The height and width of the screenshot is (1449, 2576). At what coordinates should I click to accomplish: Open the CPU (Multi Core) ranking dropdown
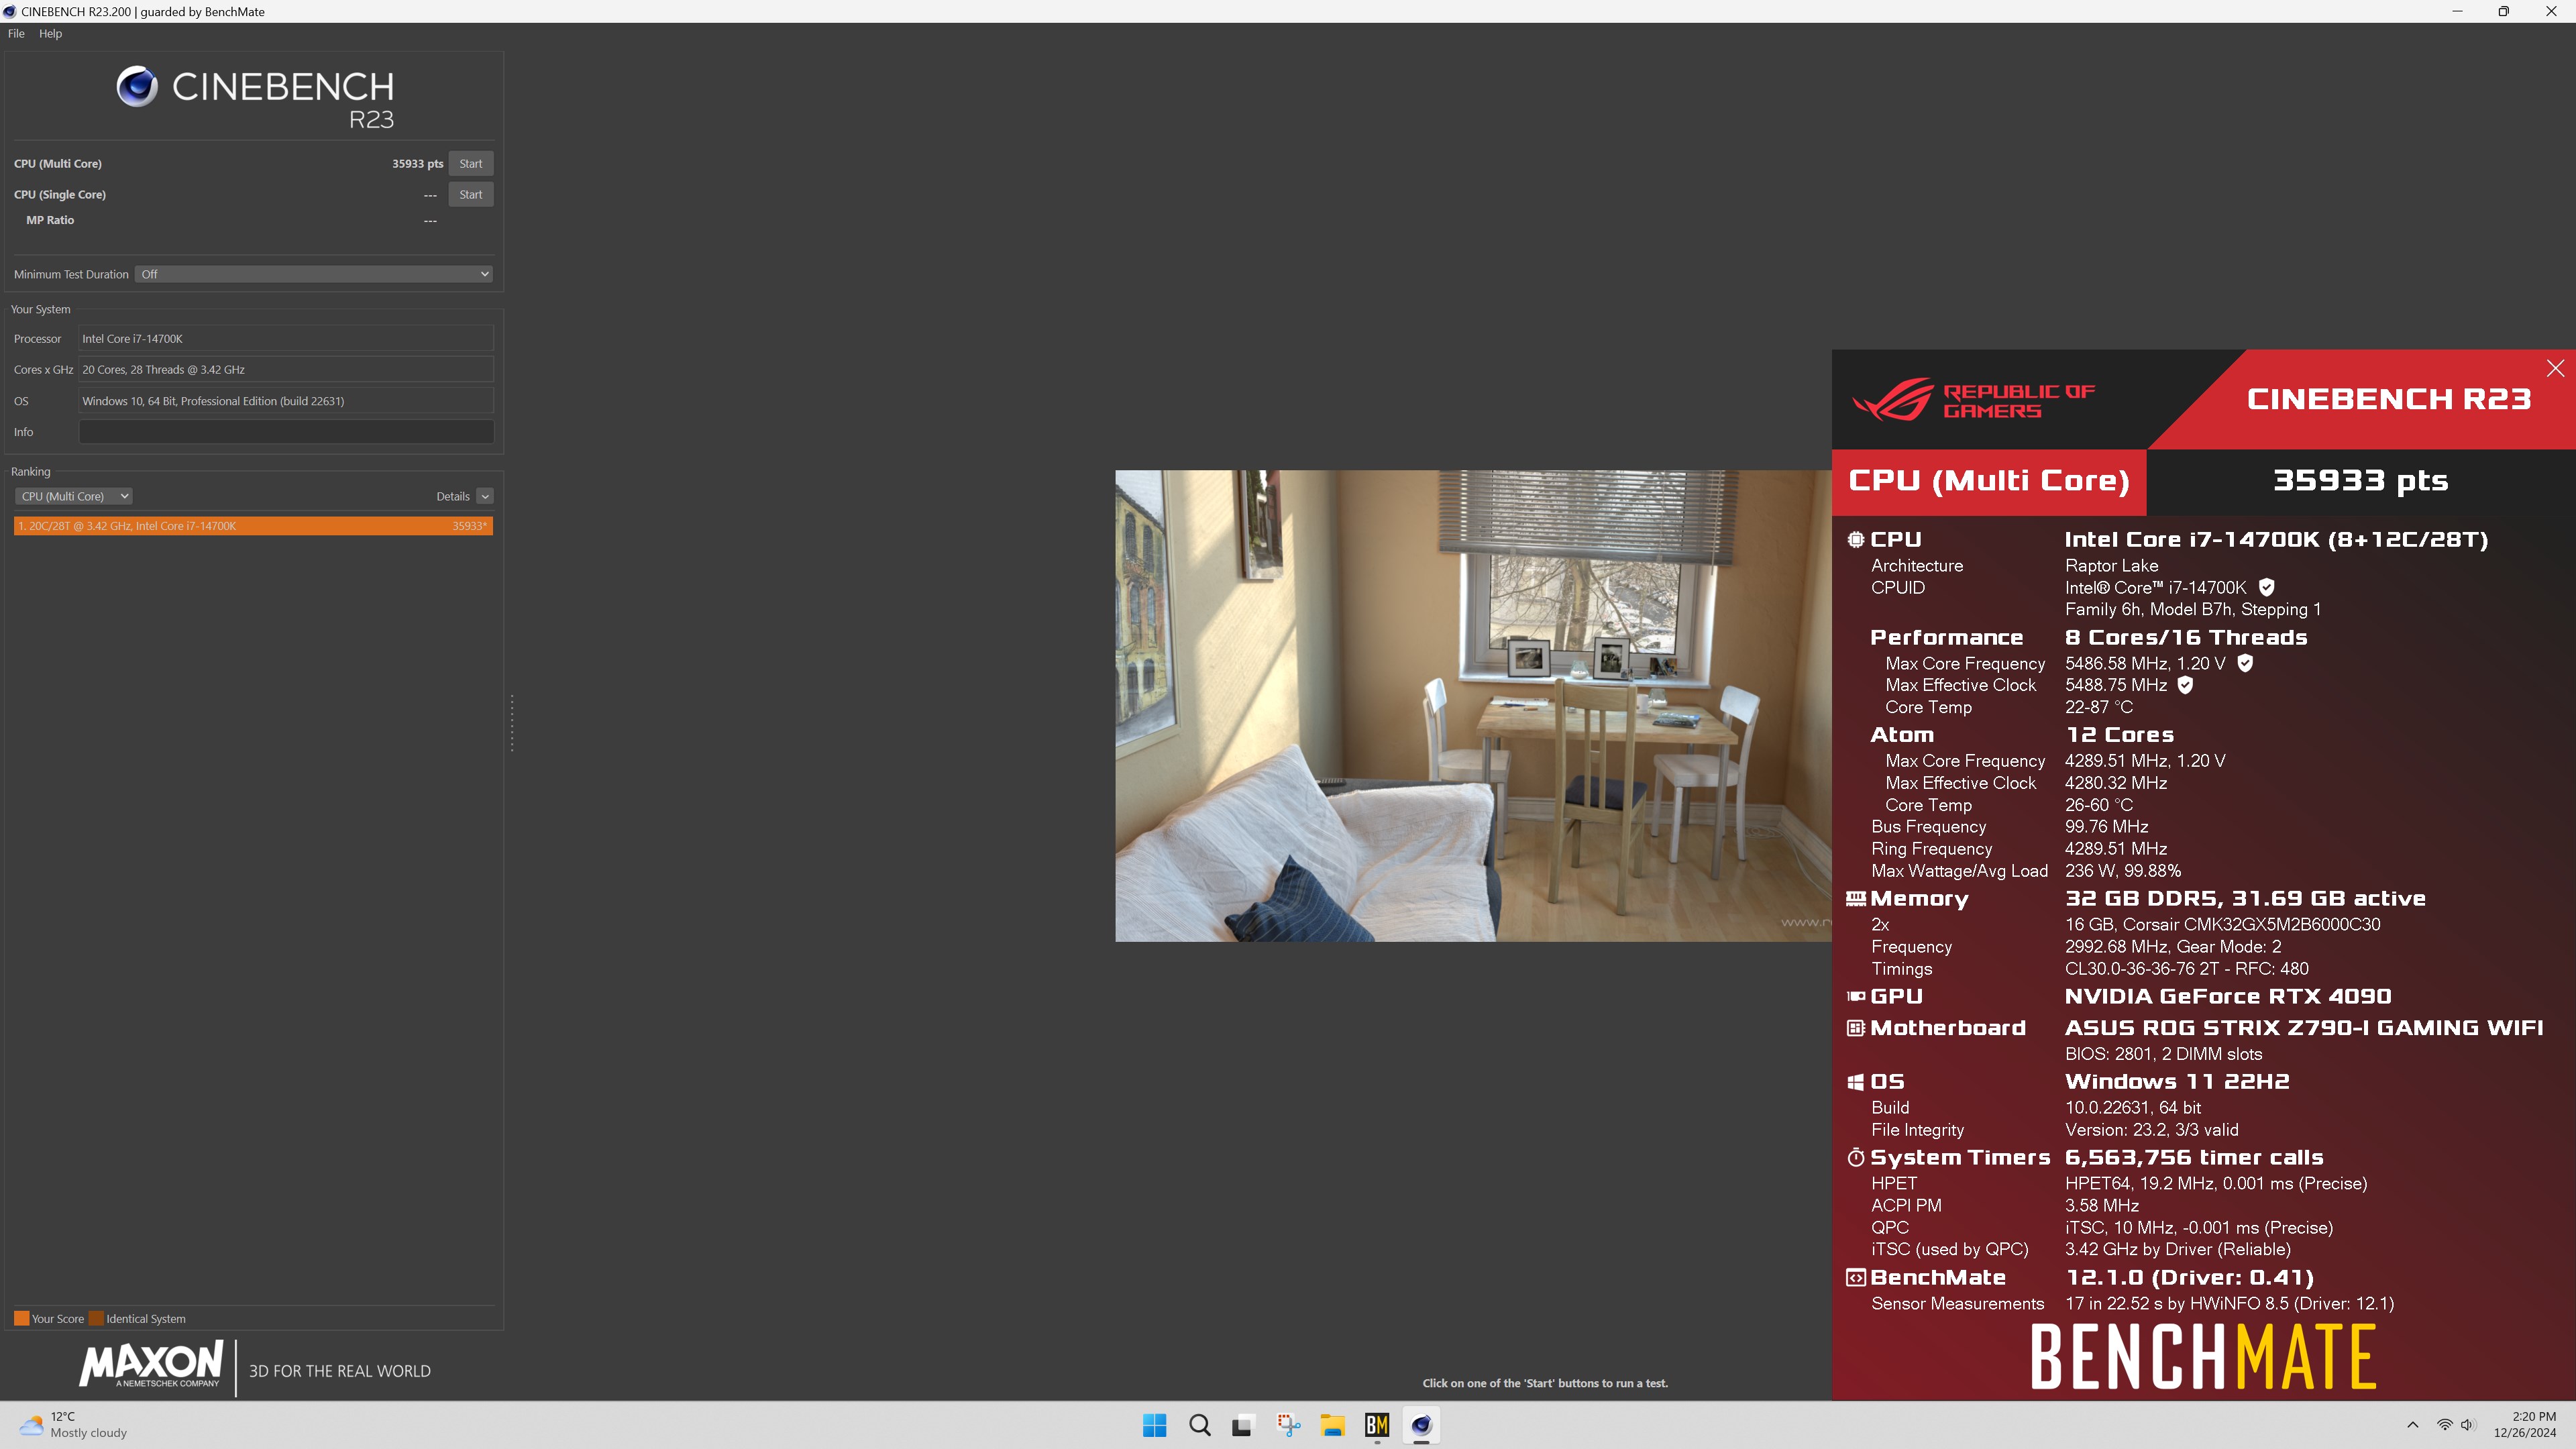click(x=73, y=497)
